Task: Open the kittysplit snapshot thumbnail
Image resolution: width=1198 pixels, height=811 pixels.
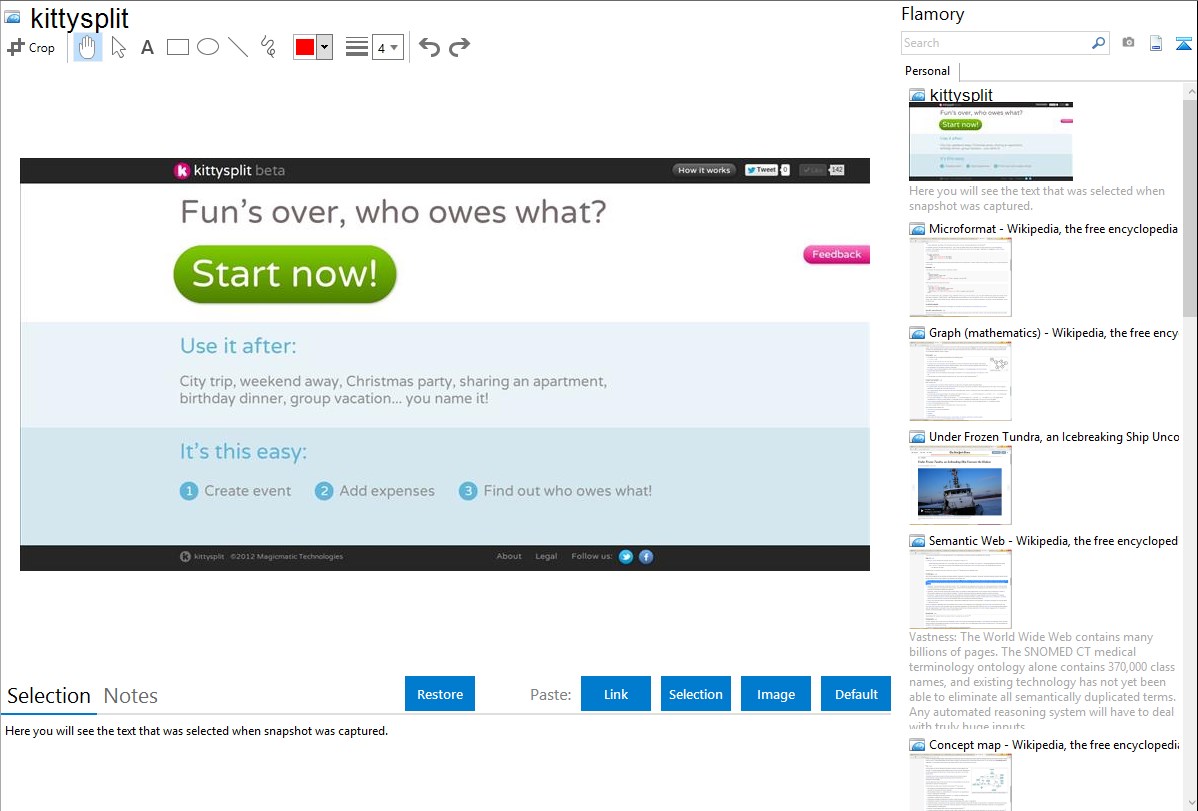Action: (x=990, y=141)
